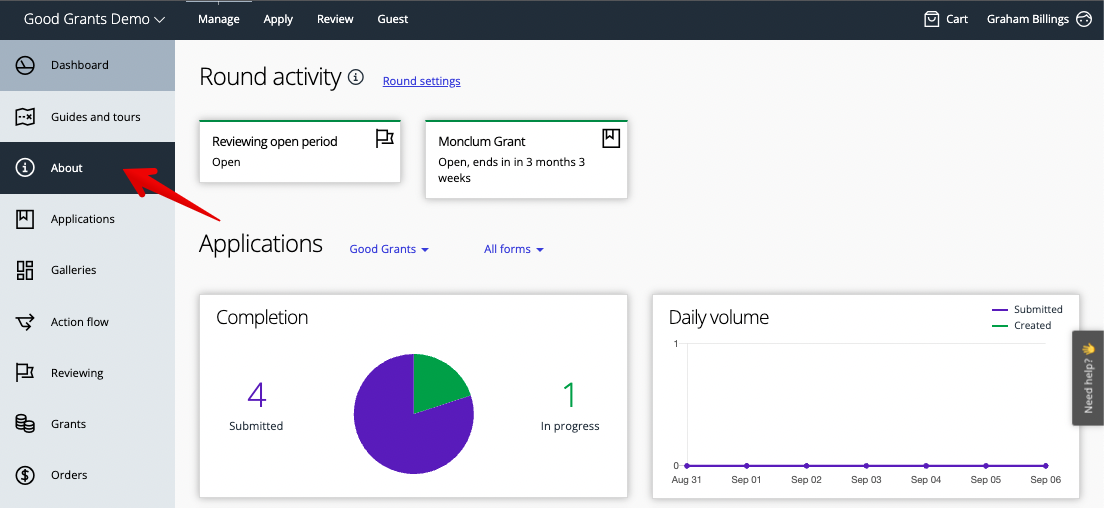Open Reviewing in the sidebar
This screenshot has height=508, width=1104.
click(87, 373)
